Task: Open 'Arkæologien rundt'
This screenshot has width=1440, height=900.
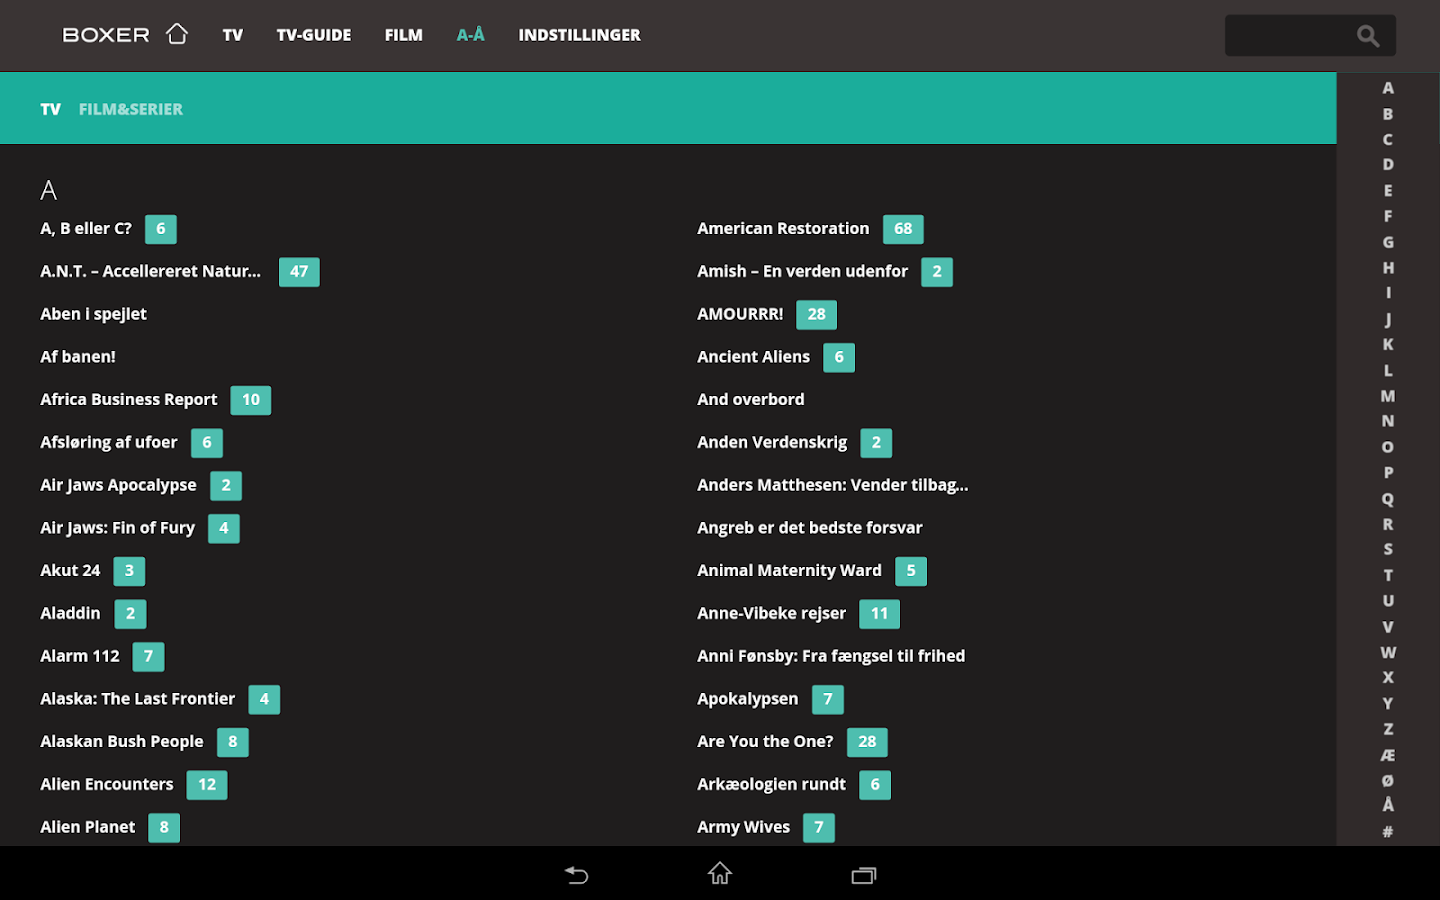Action: click(x=772, y=785)
